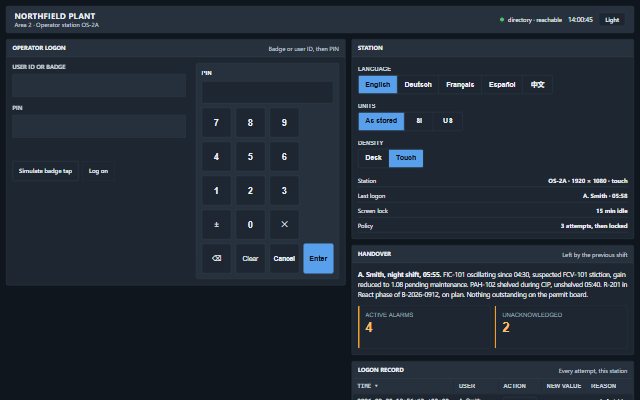Set units to US
The width and height of the screenshot is (640, 400).
pyautogui.click(x=448, y=121)
